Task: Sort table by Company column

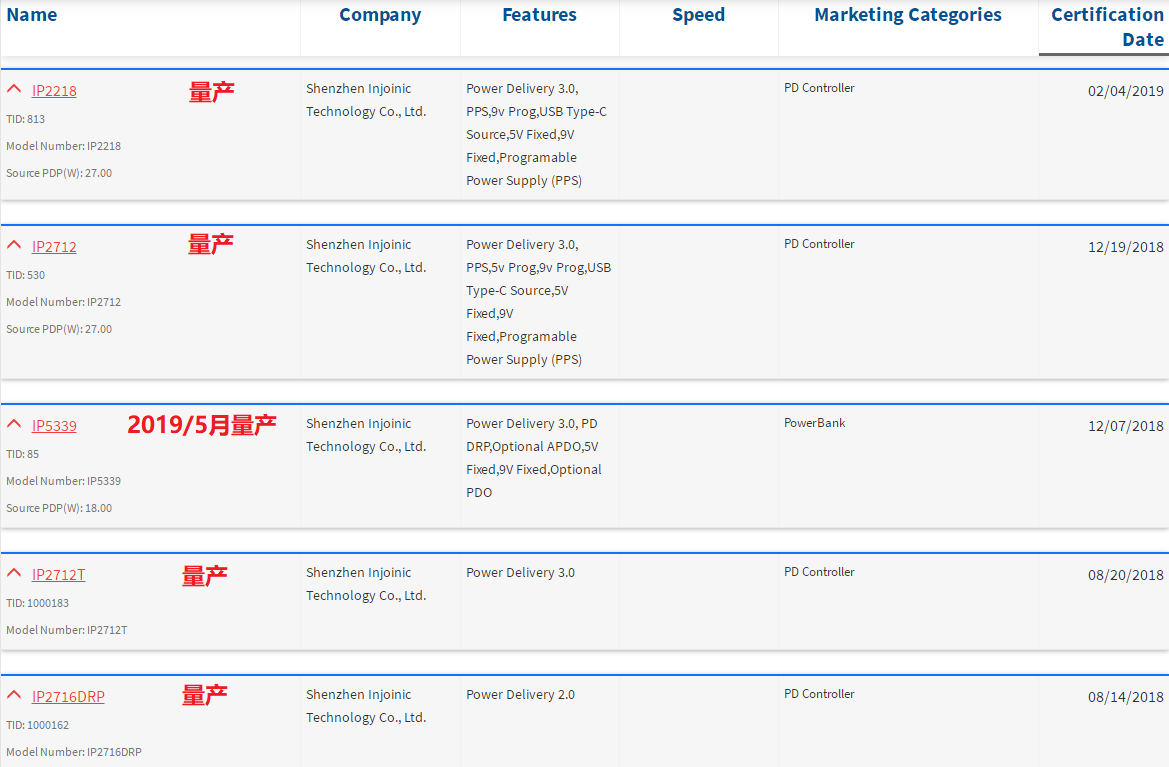Action: click(380, 15)
